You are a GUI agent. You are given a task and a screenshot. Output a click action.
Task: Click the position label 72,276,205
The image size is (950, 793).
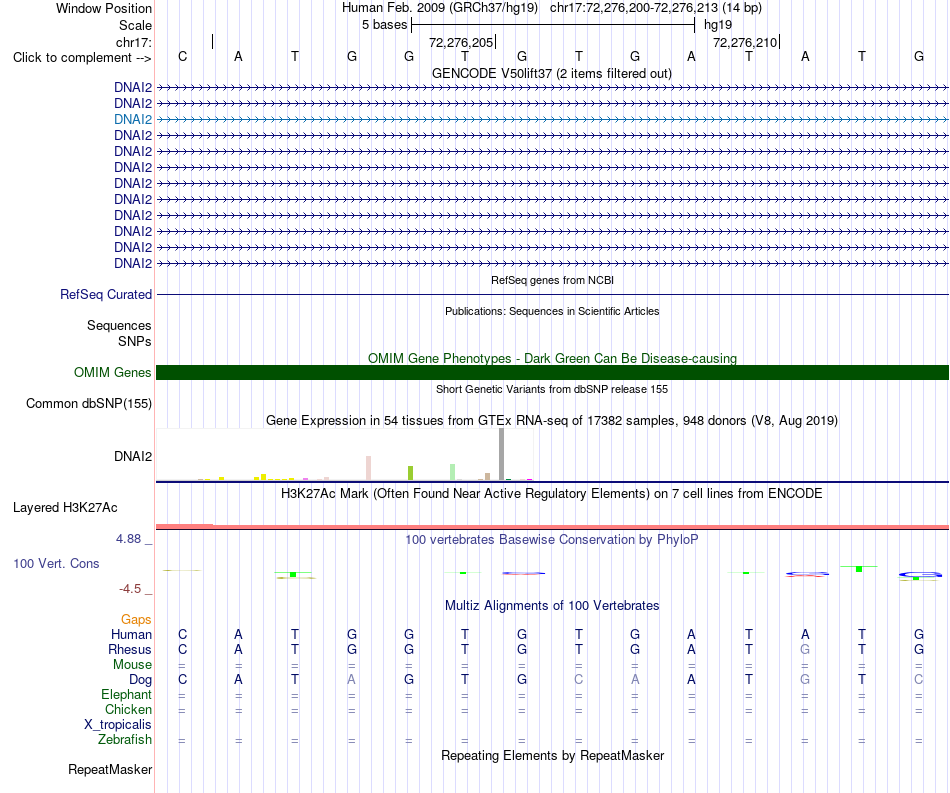point(461,42)
